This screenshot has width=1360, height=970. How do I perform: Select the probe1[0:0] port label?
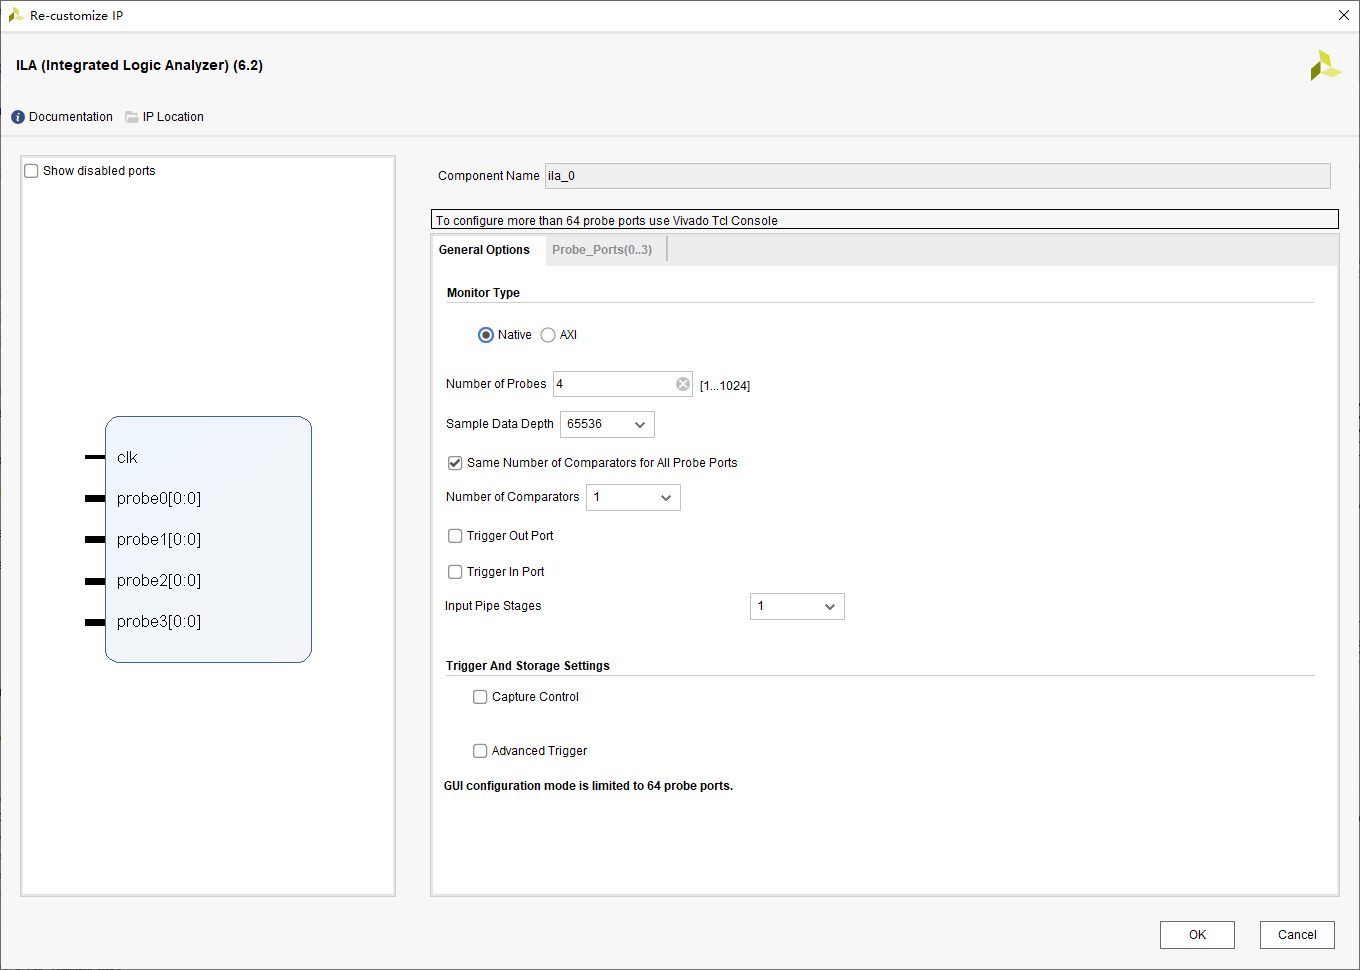pyautogui.click(x=159, y=539)
